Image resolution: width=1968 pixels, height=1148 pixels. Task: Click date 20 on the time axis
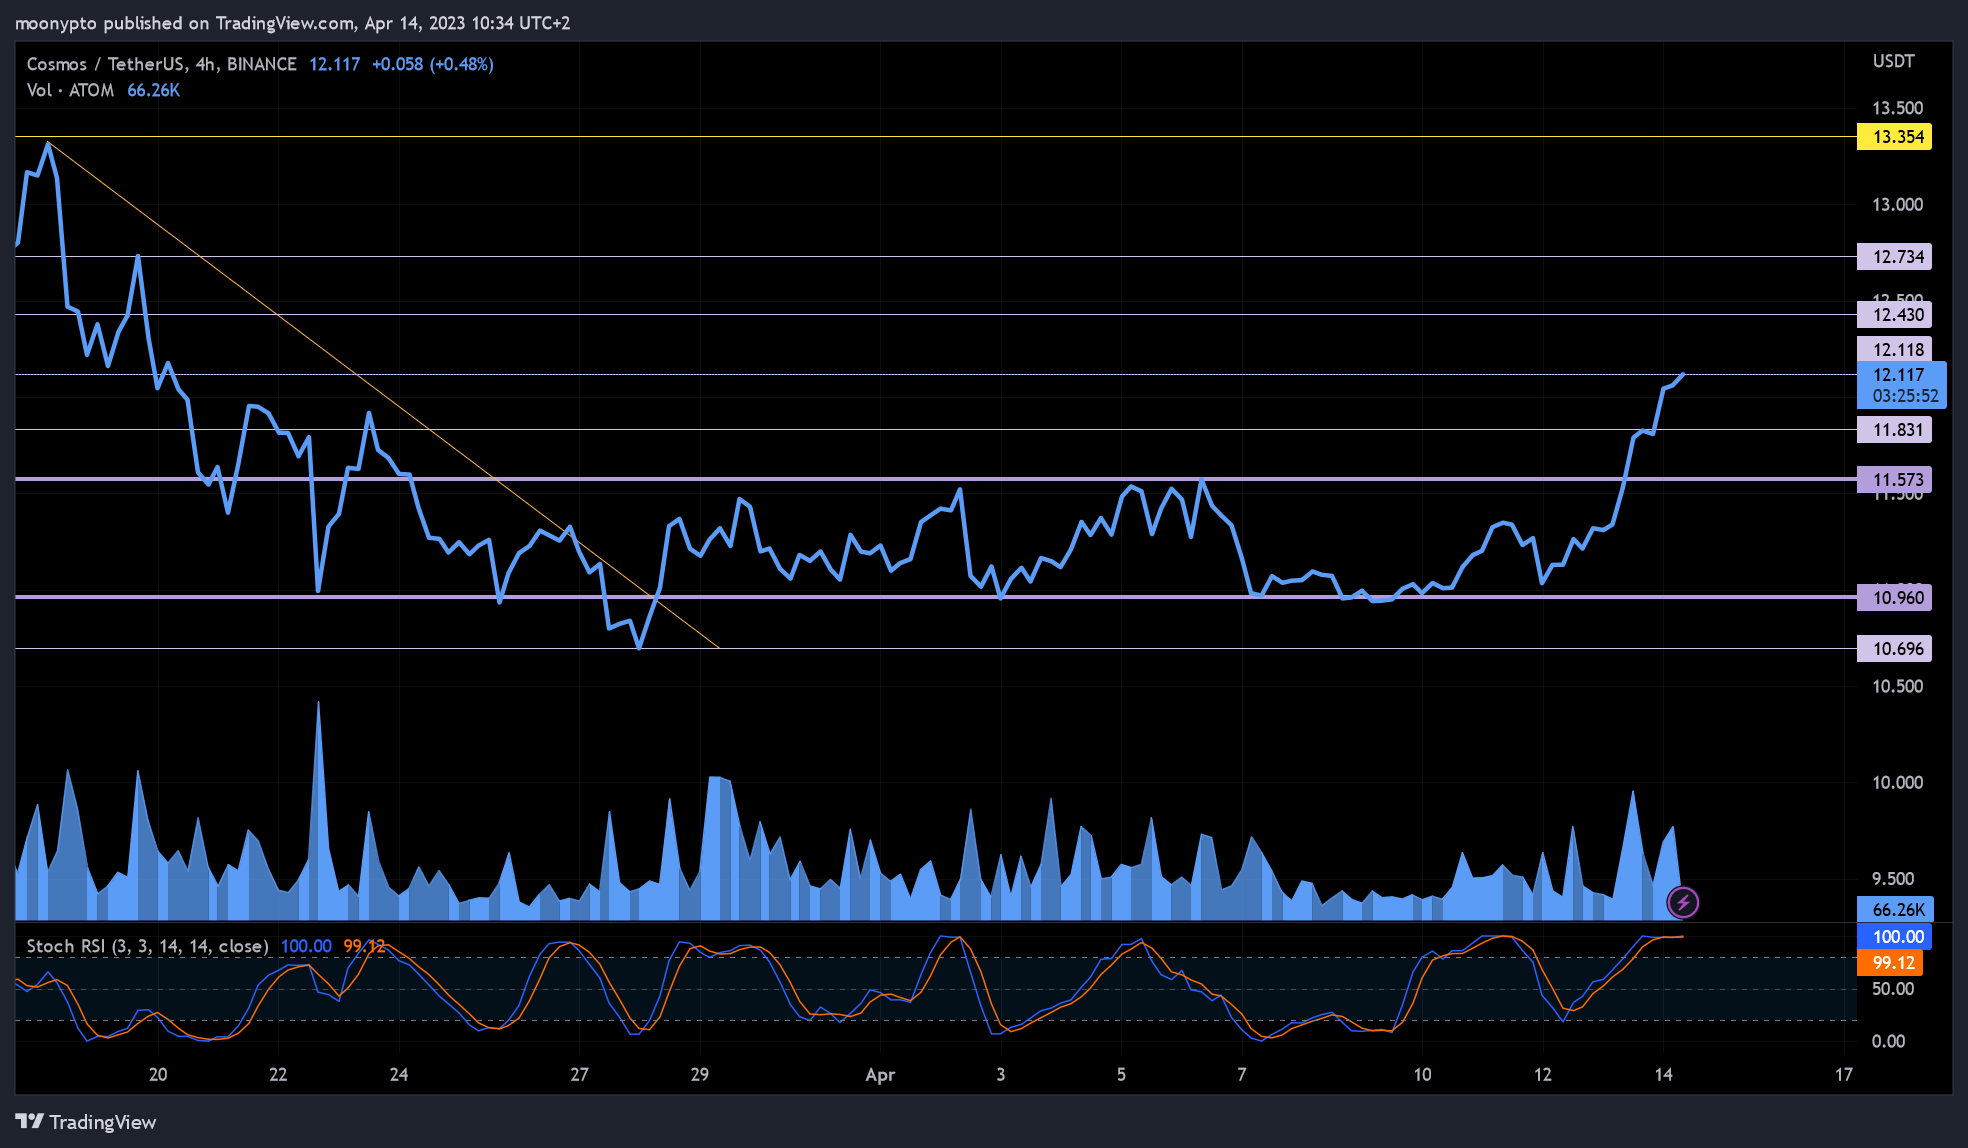[158, 1075]
